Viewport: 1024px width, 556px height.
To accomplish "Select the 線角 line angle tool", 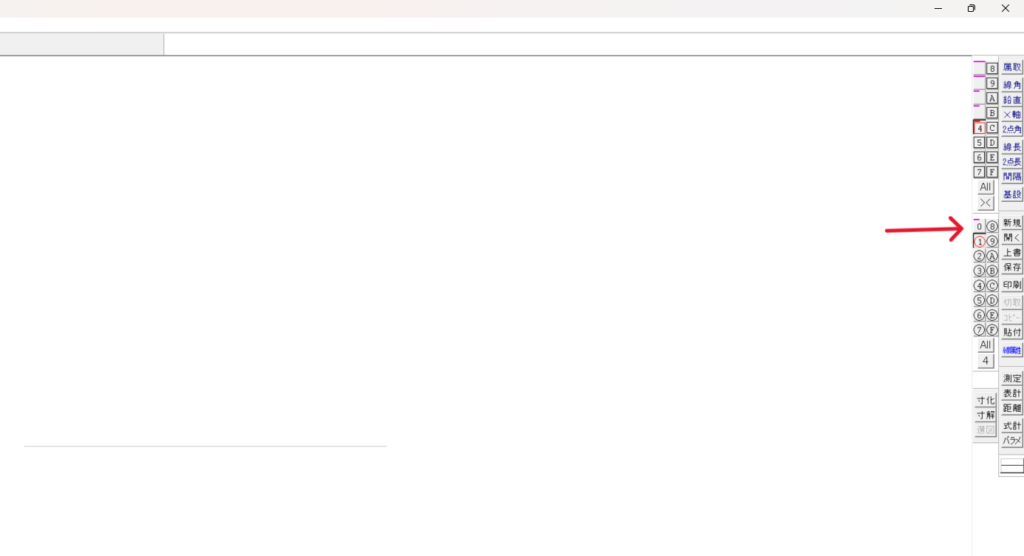I will [x=1012, y=85].
